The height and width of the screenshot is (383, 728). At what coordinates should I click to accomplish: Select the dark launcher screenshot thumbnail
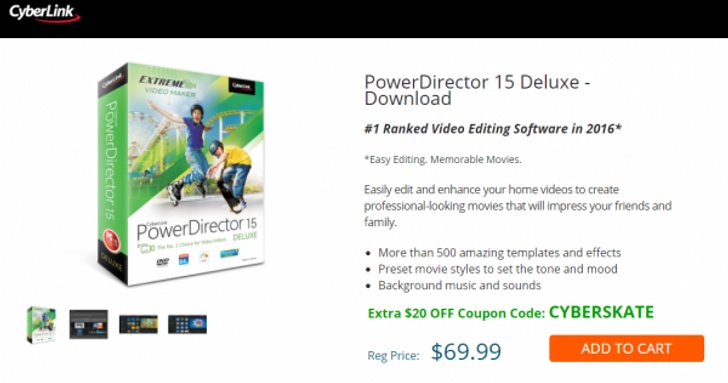click(89, 325)
